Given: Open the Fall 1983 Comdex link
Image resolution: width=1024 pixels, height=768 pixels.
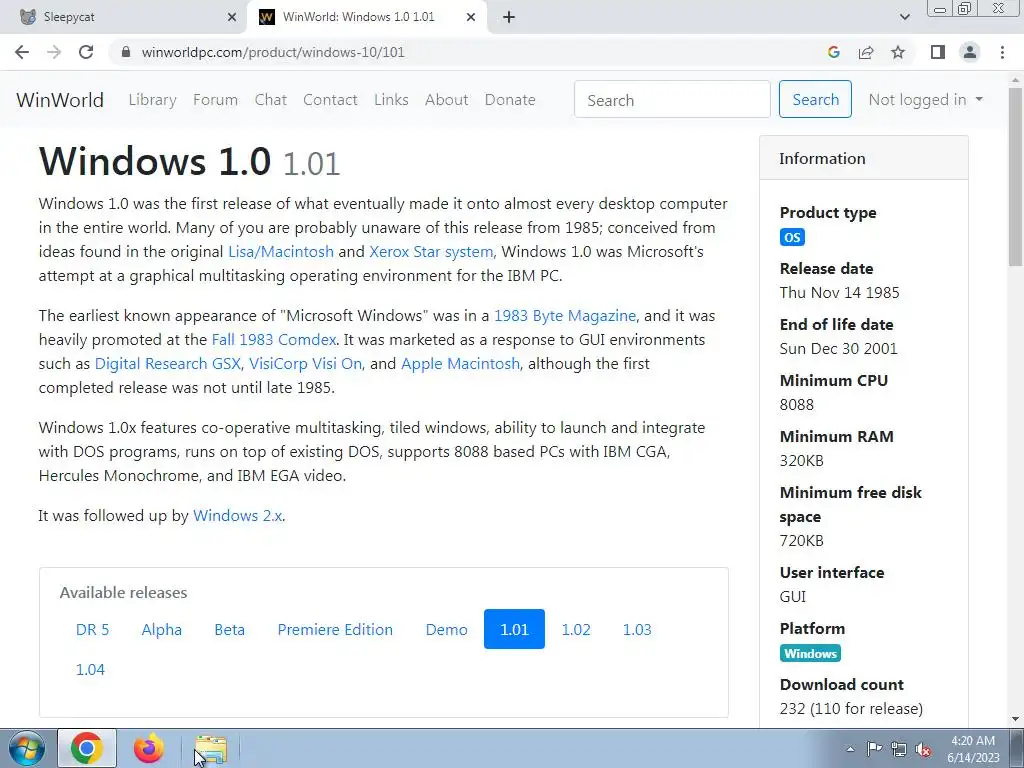Looking at the screenshot, I should pyautogui.click(x=274, y=340).
